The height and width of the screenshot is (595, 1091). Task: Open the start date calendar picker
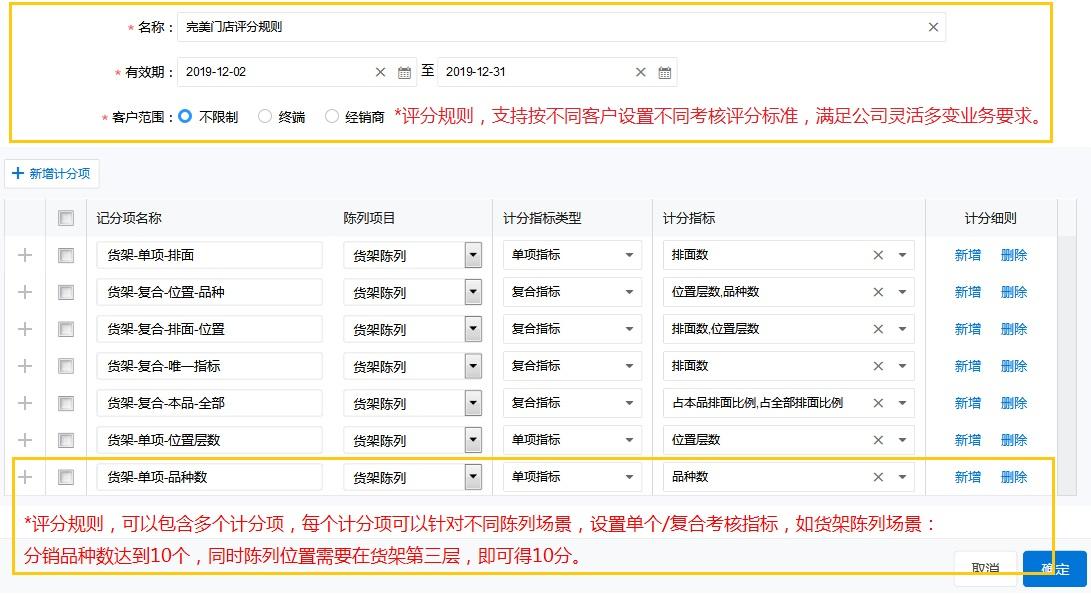point(404,72)
